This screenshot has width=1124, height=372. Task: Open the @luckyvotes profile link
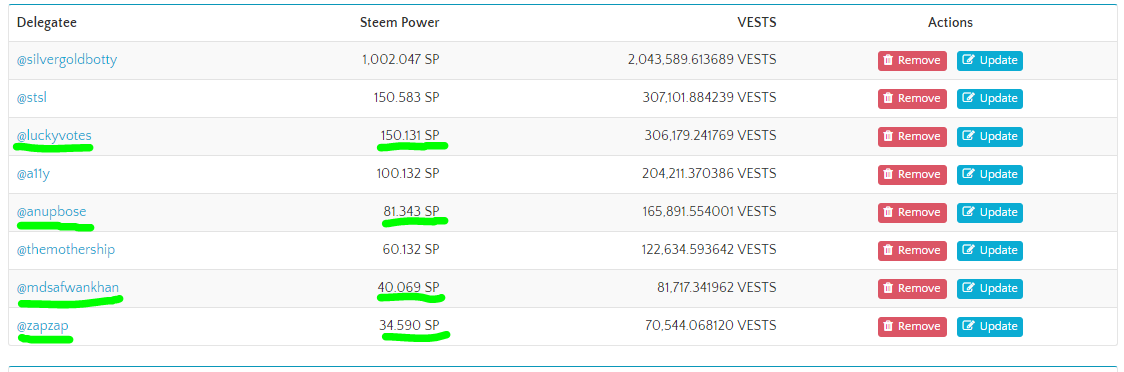(x=54, y=135)
